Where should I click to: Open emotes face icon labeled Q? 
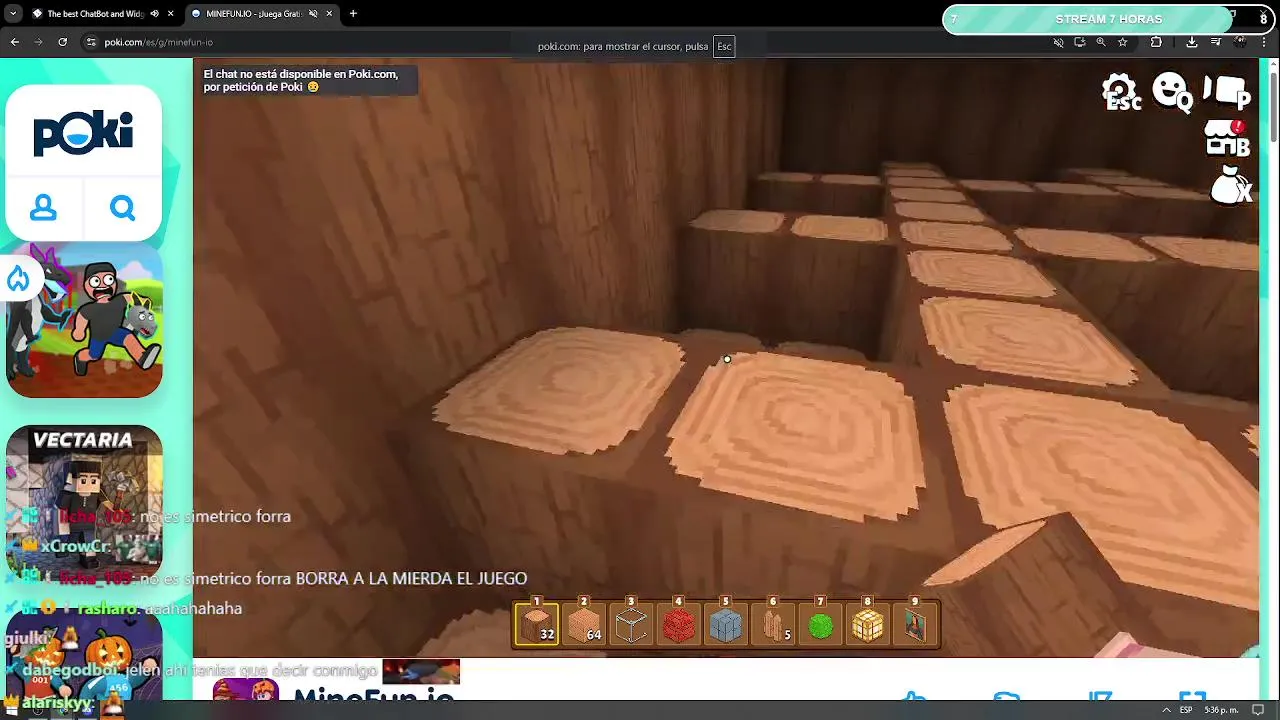pos(1172,93)
